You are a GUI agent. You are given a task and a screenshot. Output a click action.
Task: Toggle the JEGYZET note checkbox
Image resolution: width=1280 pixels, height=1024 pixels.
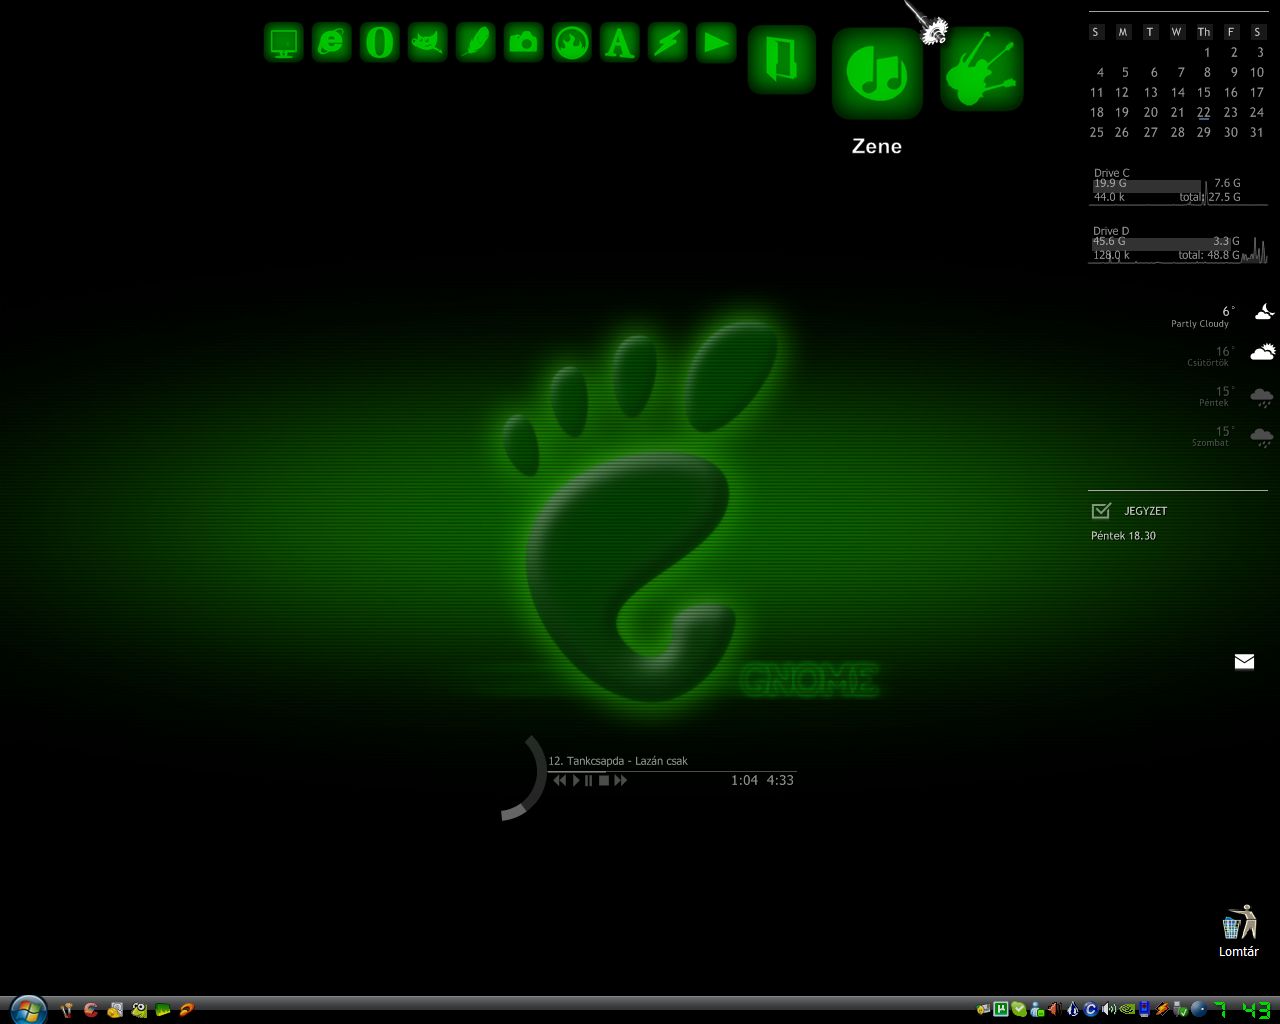(x=1101, y=511)
